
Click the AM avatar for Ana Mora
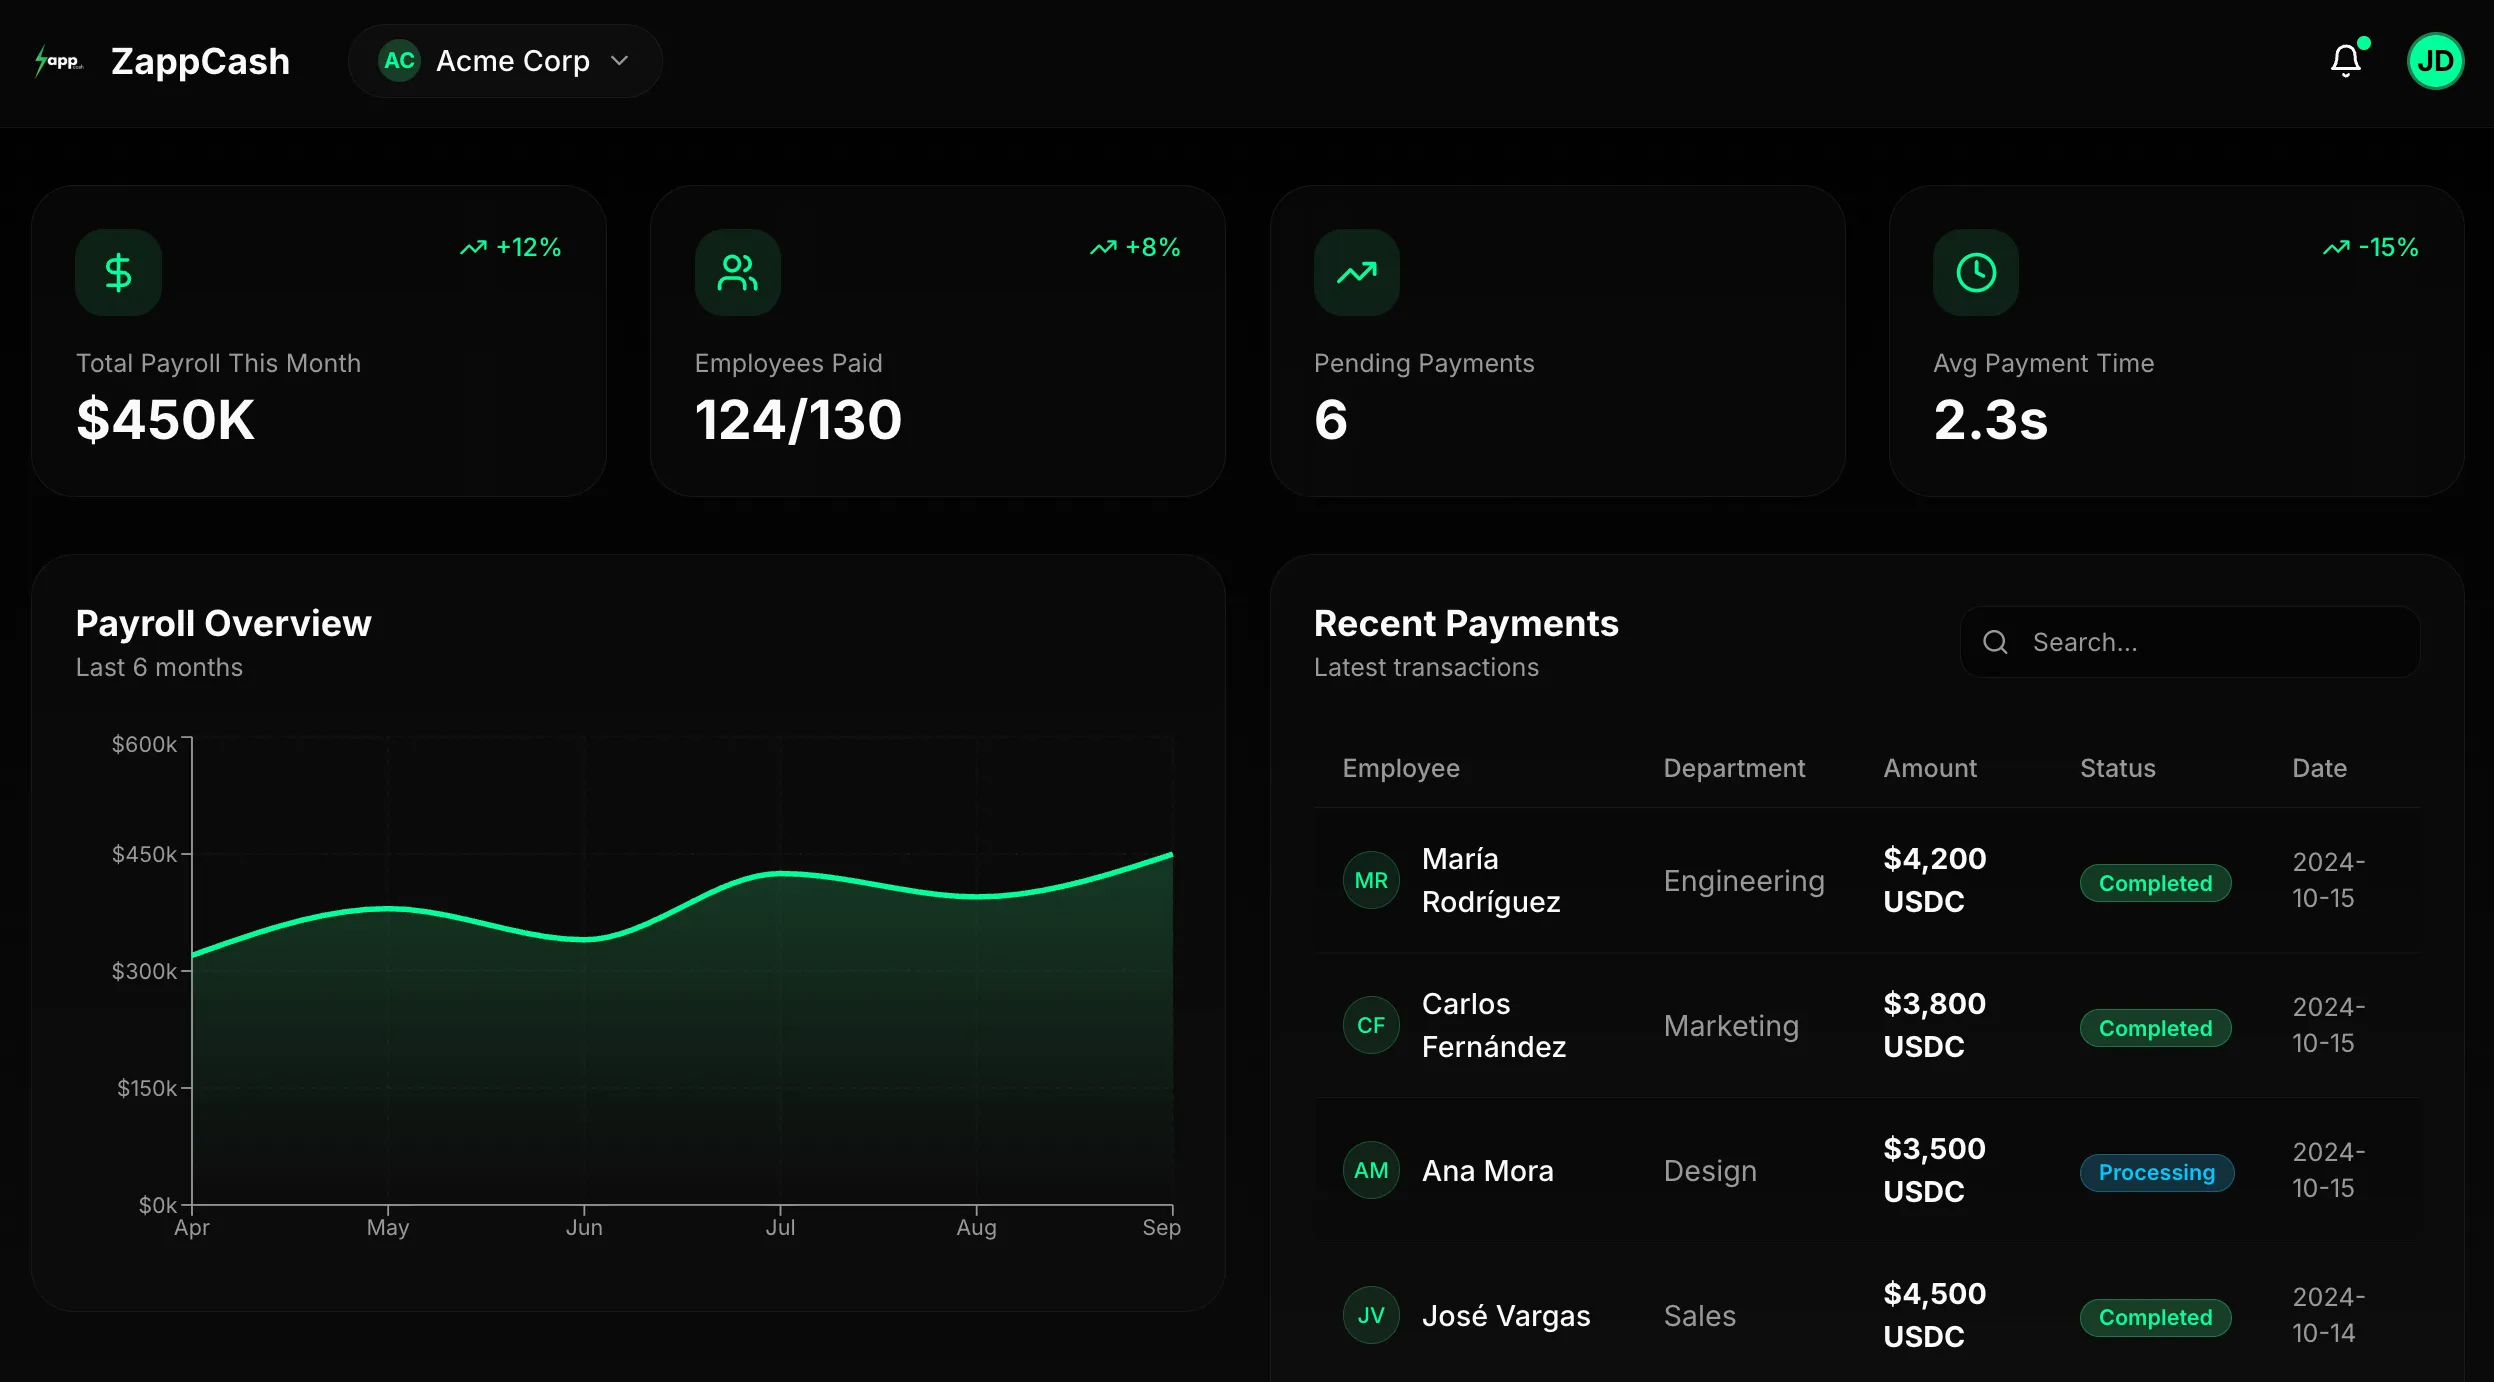coord(1370,1170)
